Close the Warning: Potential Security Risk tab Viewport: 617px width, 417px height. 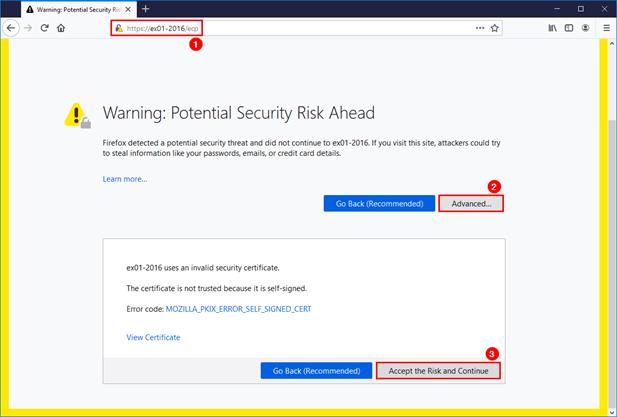pos(128,9)
